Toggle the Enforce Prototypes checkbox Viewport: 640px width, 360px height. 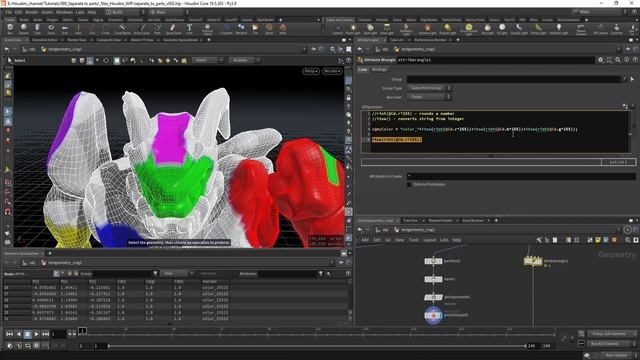tap(409, 184)
